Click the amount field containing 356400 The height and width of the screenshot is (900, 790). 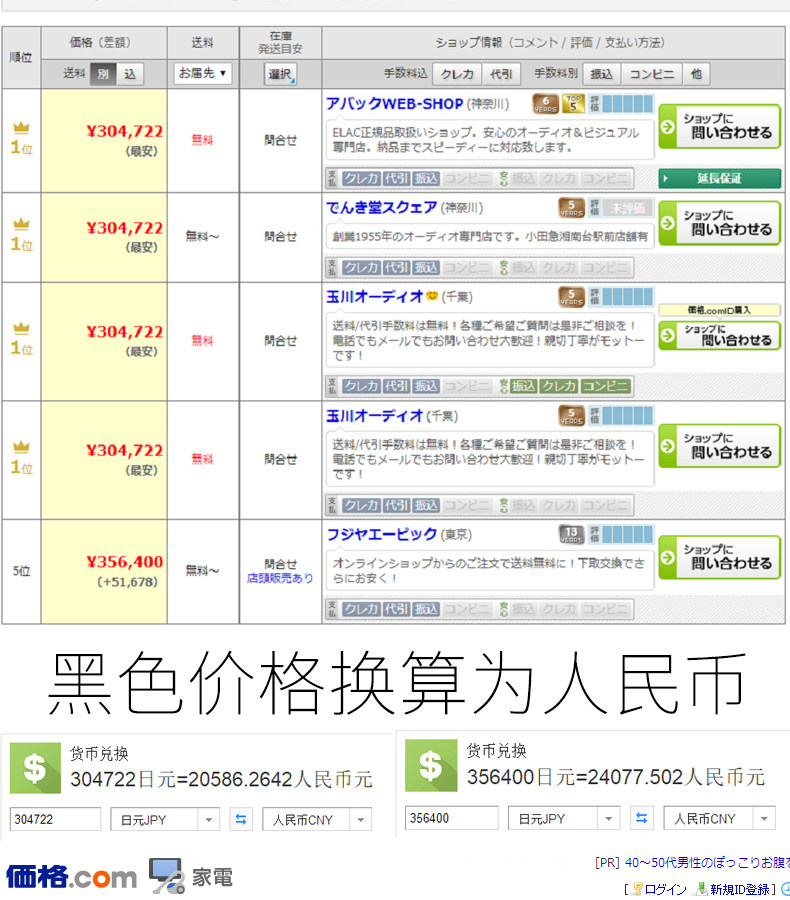click(x=452, y=818)
